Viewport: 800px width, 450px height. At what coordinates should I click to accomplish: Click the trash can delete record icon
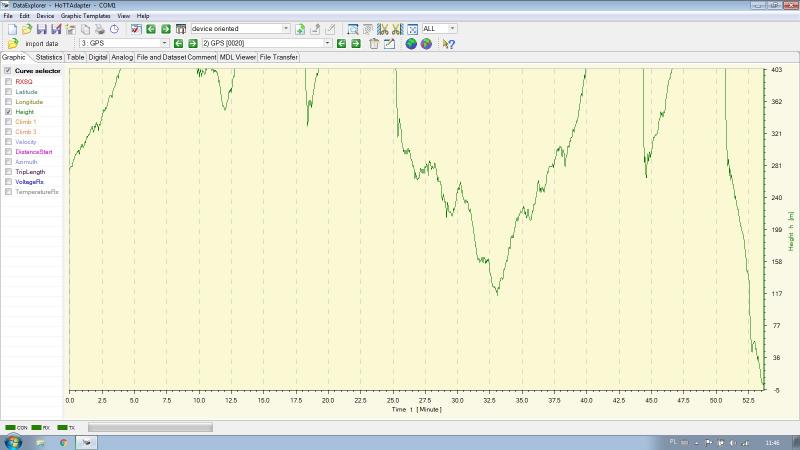point(373,44)
